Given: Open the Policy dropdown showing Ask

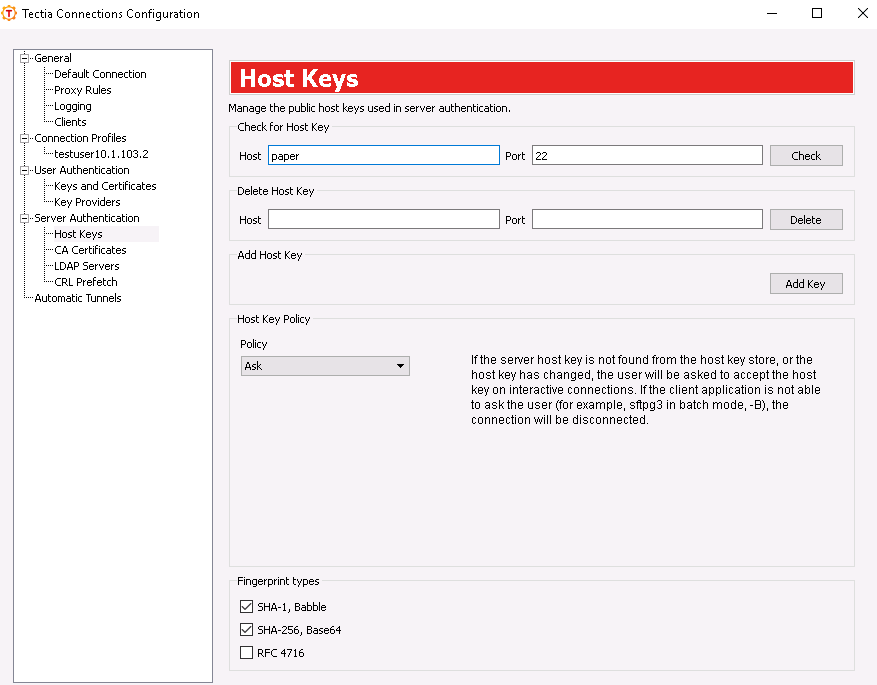Looking at the screenshot, I should [325, 366].
